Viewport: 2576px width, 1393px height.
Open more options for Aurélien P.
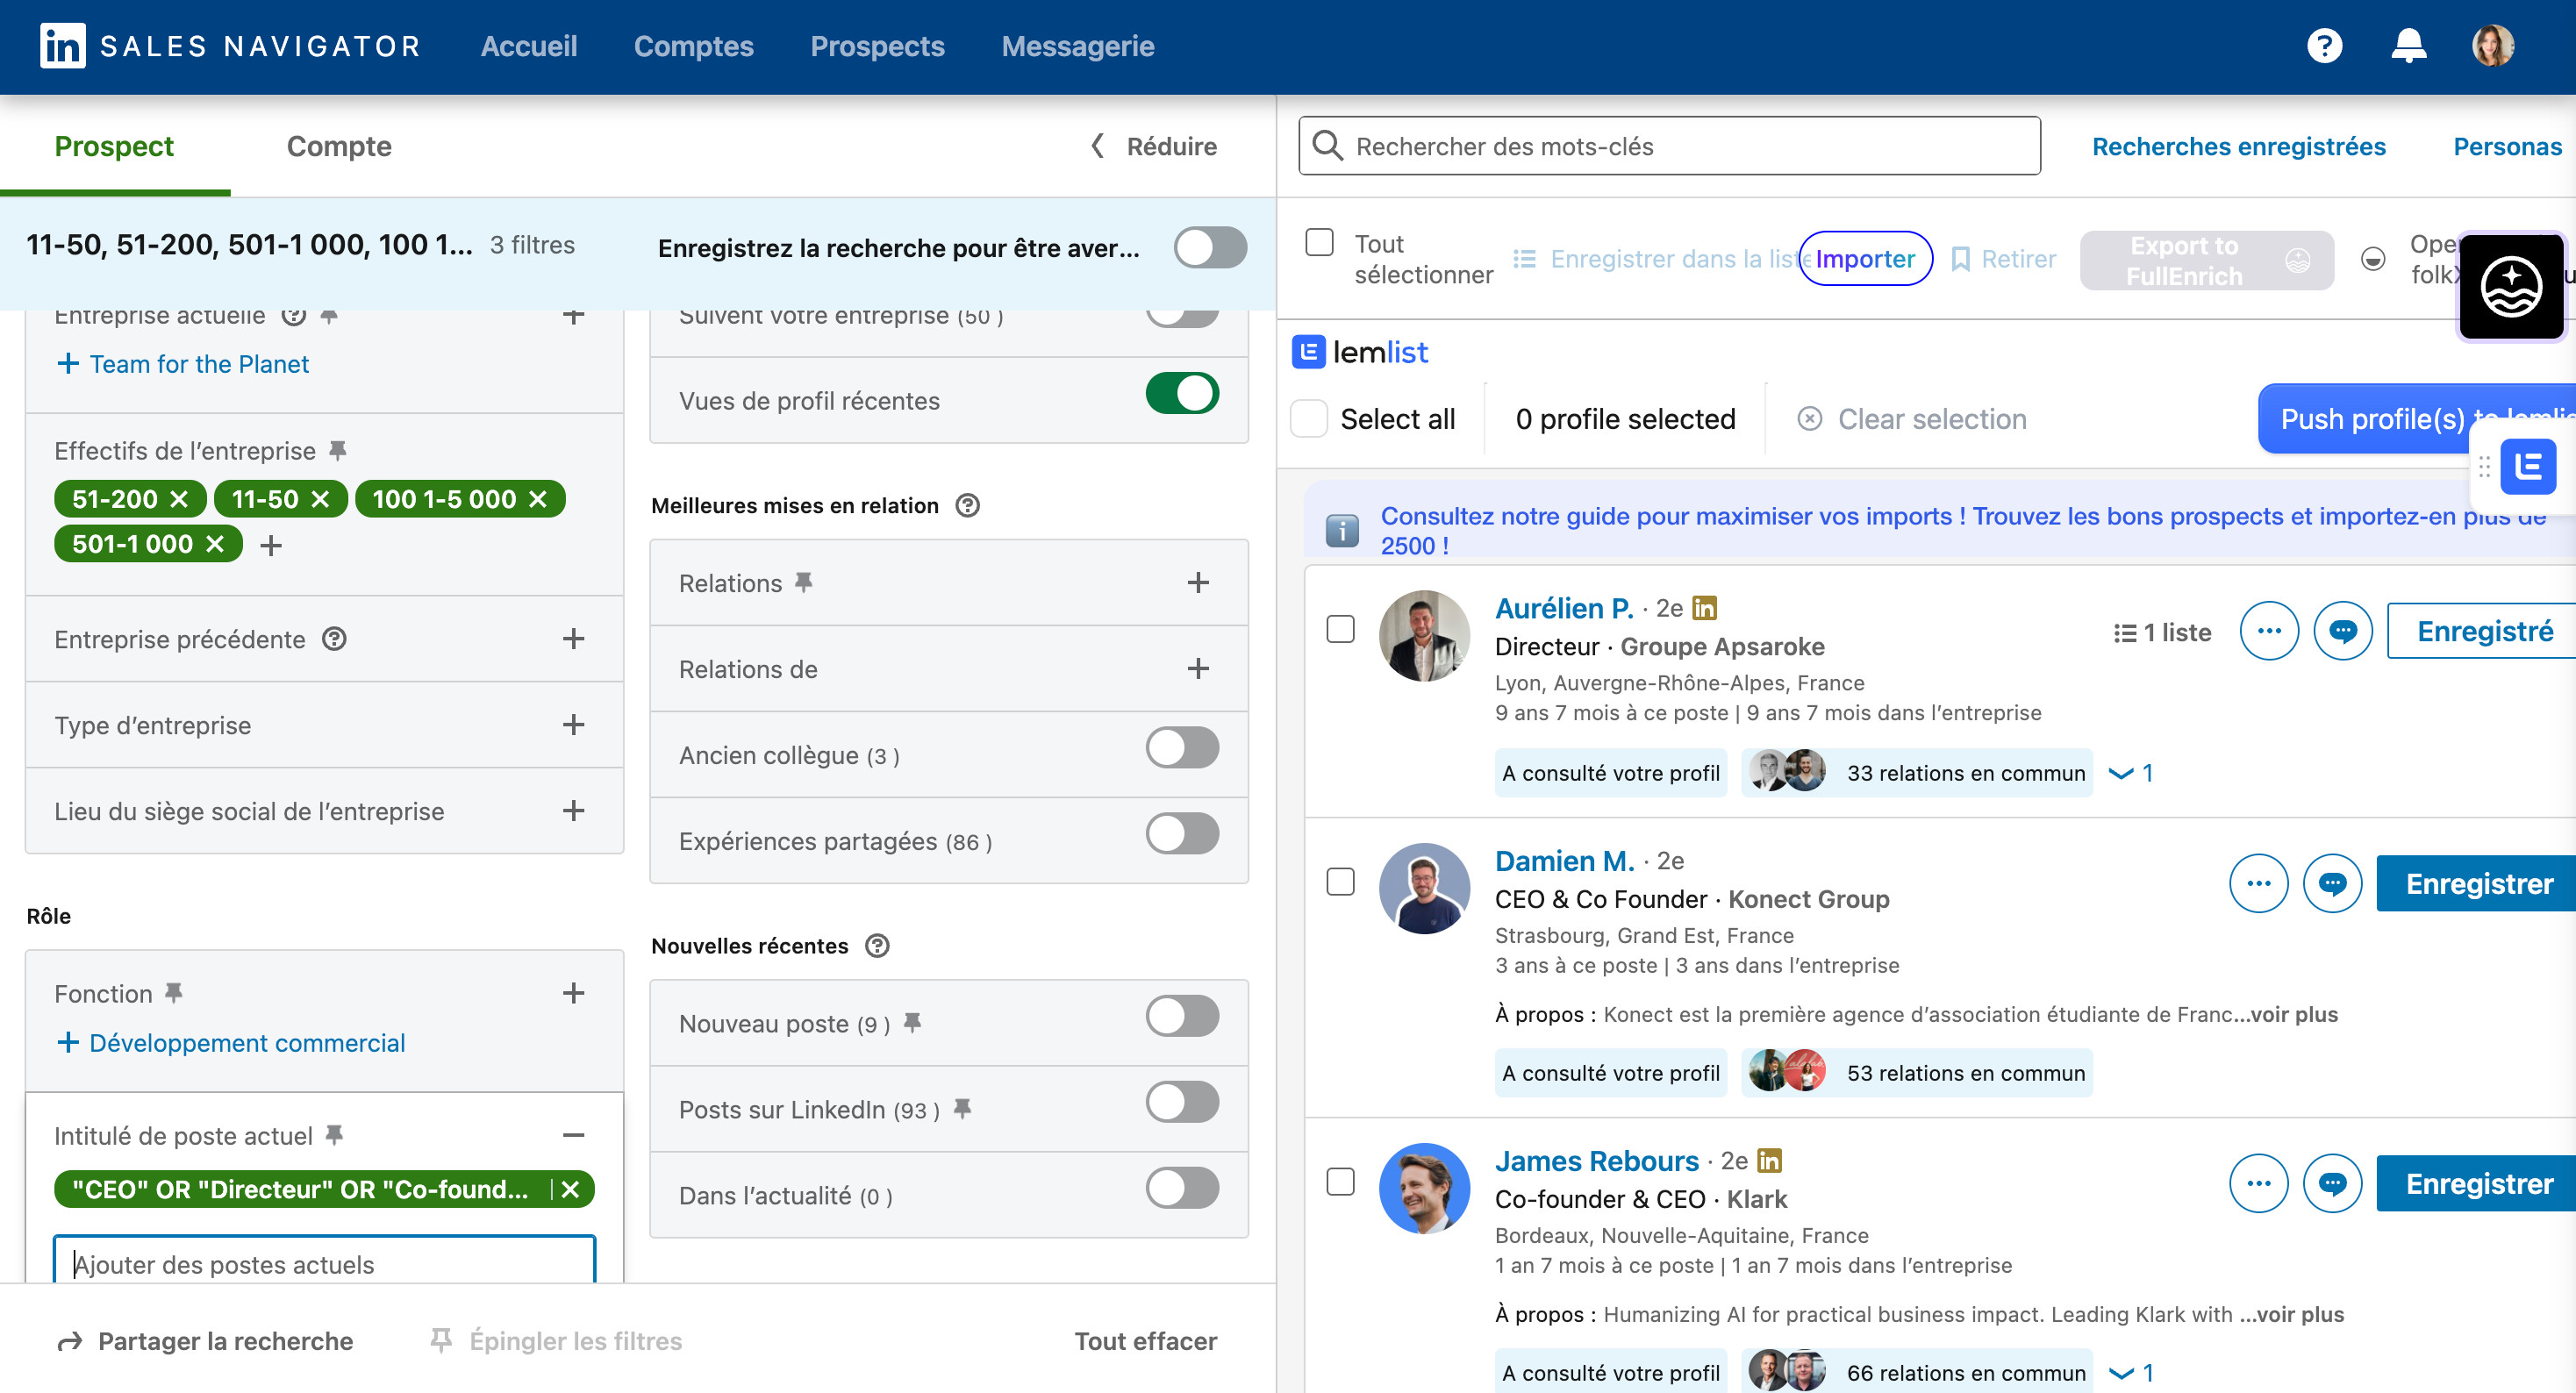2269,631
